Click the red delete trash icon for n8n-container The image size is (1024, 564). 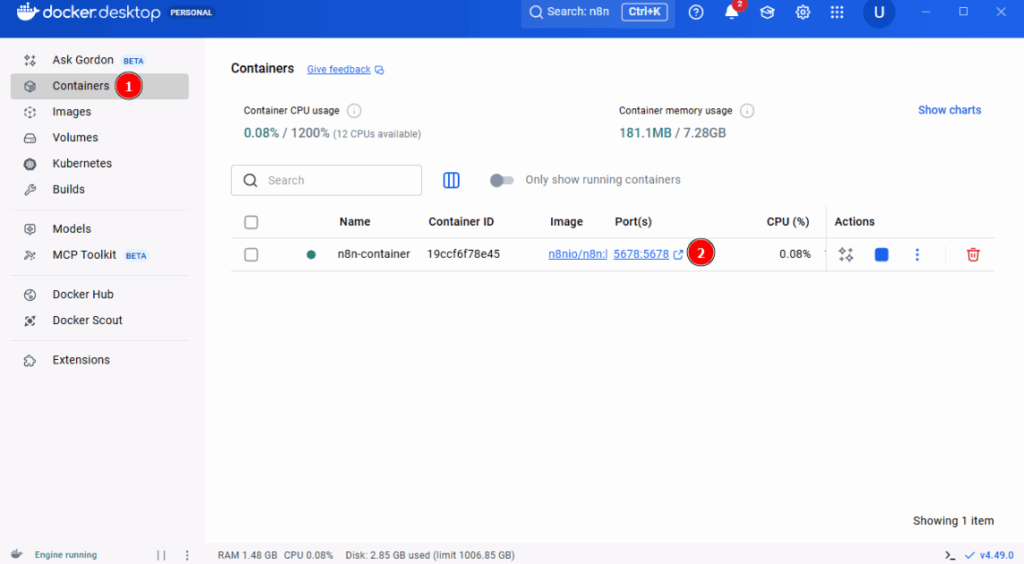point(973,255)
